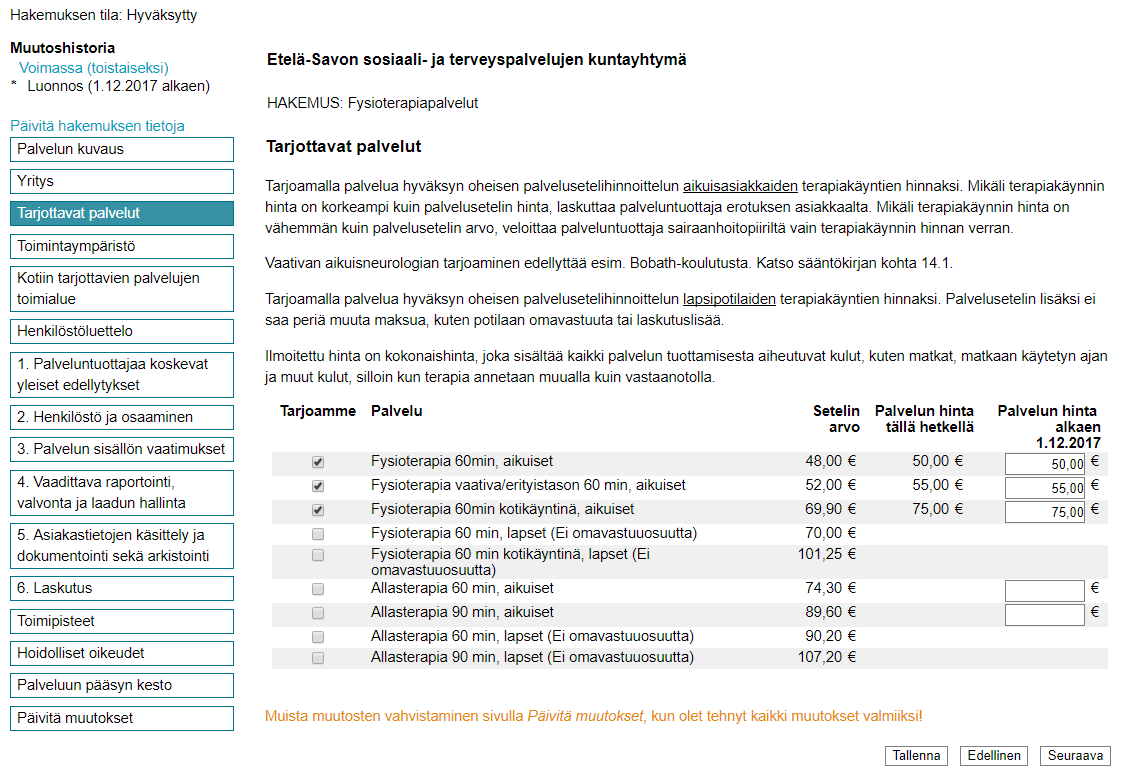Screen dimensions: 1122x775
Task: Open Voimassa (toistaiseksi) history link
Action: (94, 68)
